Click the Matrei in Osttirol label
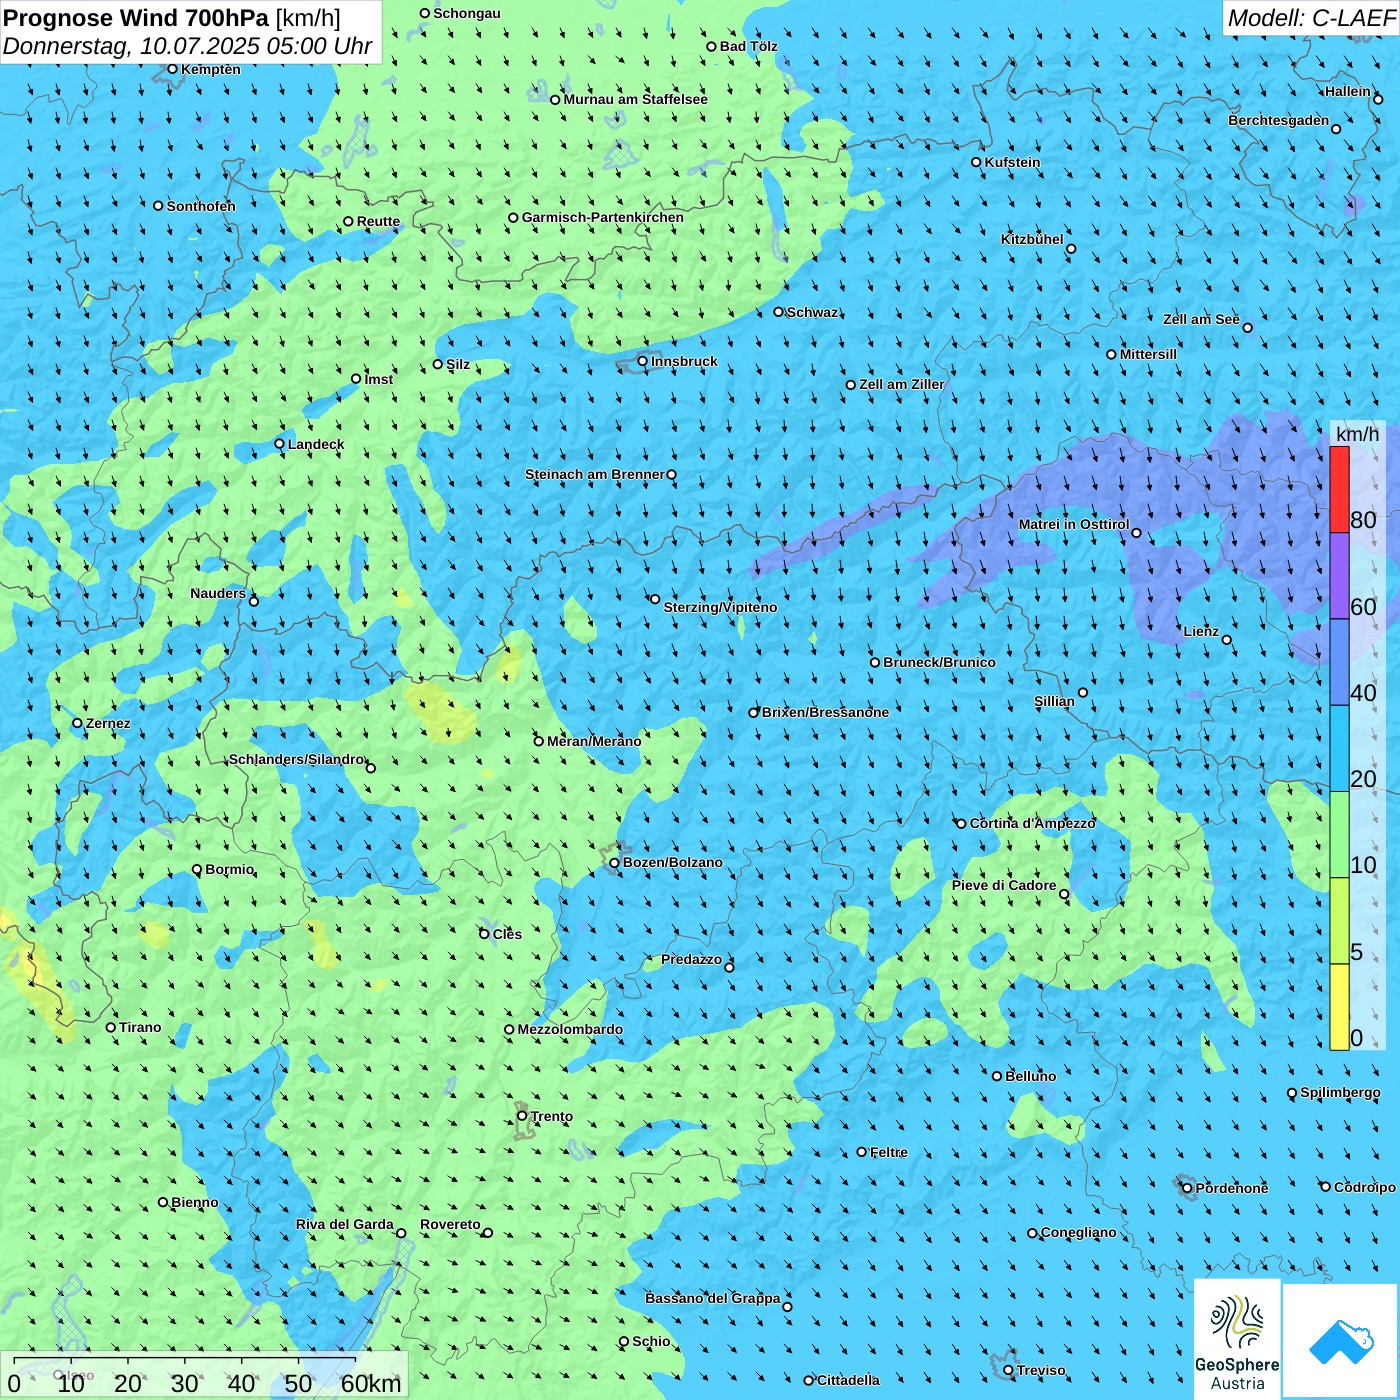This screenshot has width=1400, height=1400. click(1074, 524)
